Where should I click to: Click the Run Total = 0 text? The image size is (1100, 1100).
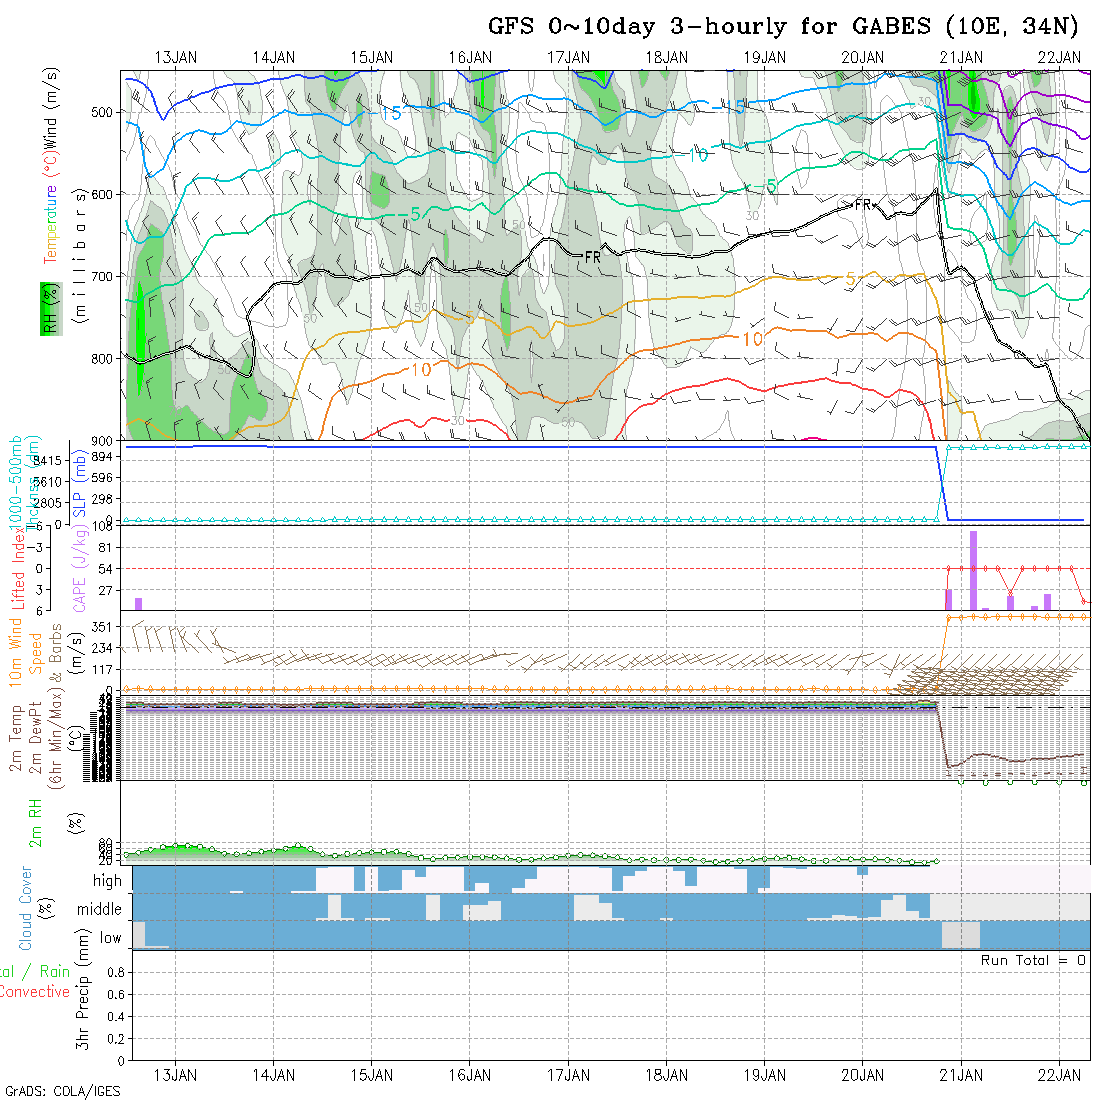tap(1033, 960)
